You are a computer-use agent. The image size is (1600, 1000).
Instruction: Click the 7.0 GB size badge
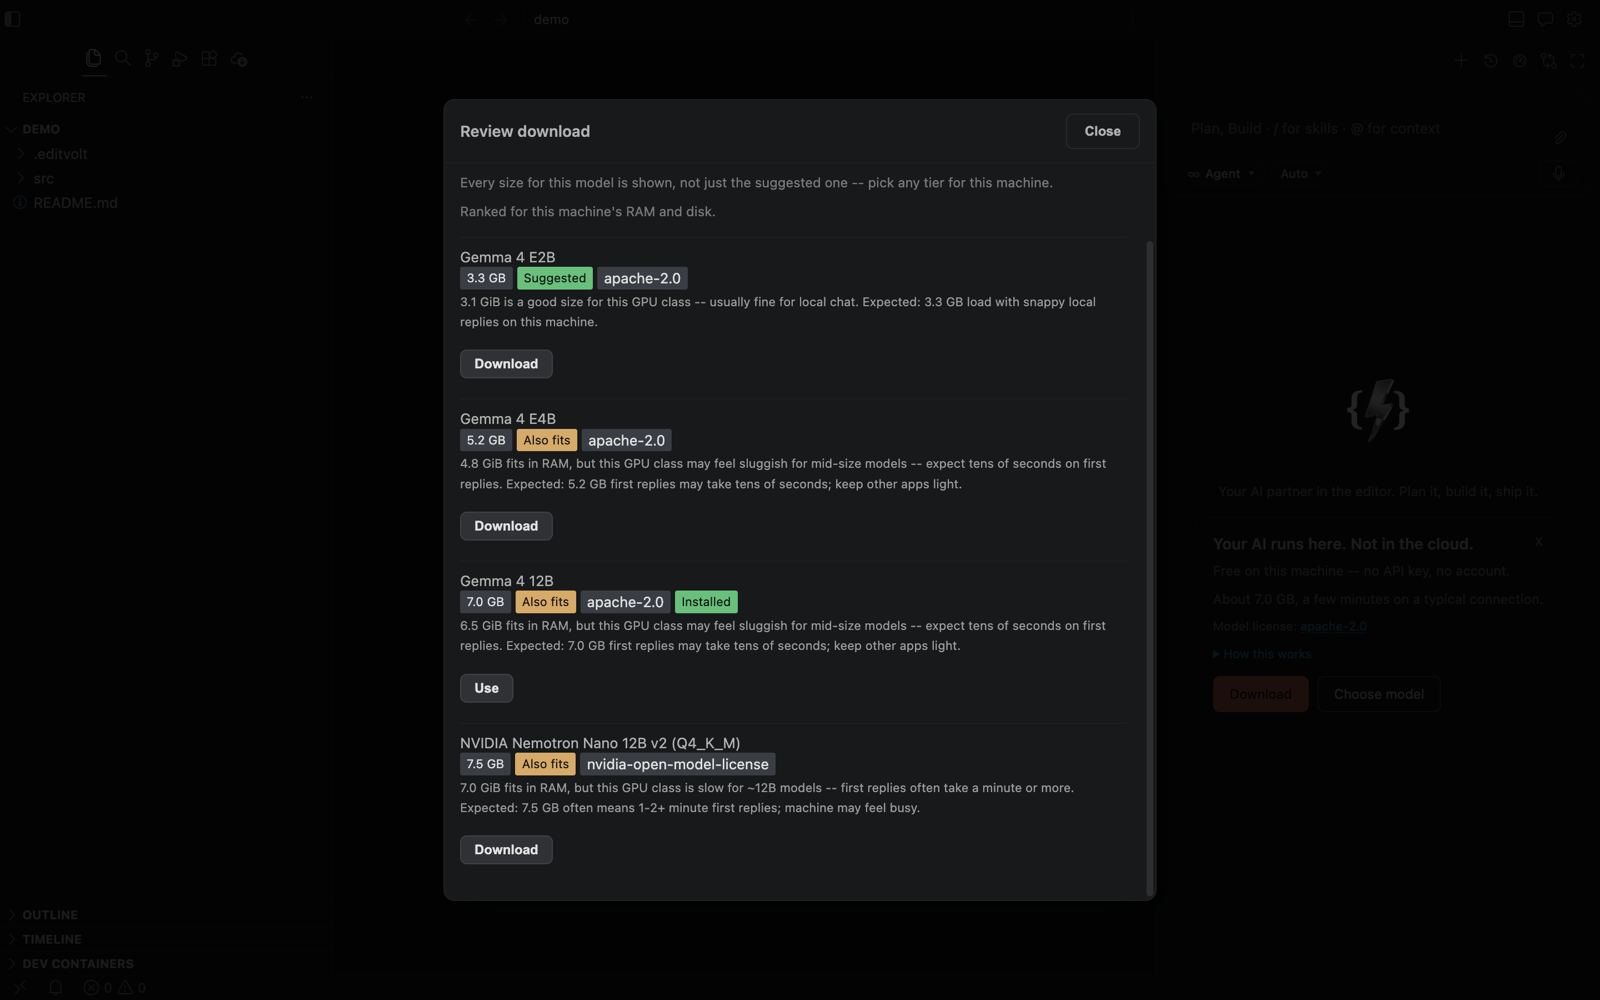click(x=485, y=602)
